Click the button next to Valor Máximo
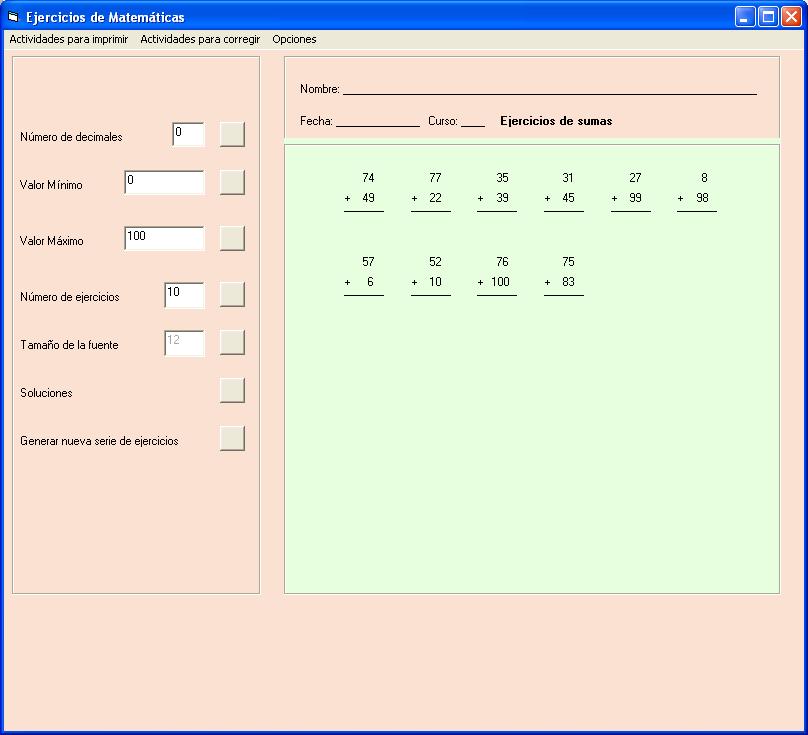The image size is (808, 735). [x=232, y=239]
